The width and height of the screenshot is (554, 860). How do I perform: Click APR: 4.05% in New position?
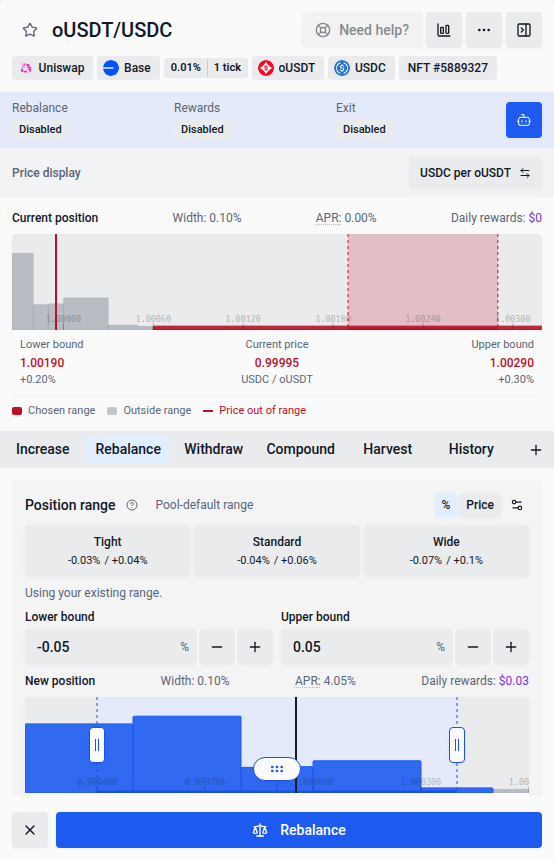click(x=325, y=681)
